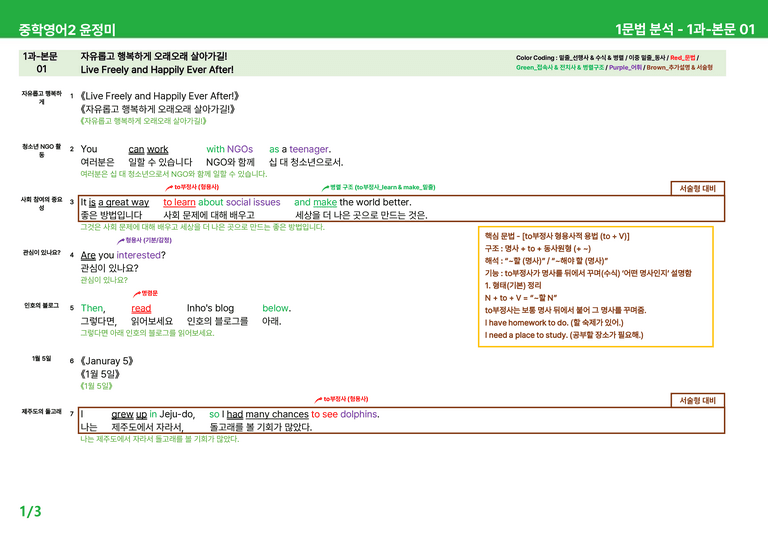Click the Korean text 'NGO와 함께'
The height and width of the screenshot is (543, 768).
coord(230,162)
